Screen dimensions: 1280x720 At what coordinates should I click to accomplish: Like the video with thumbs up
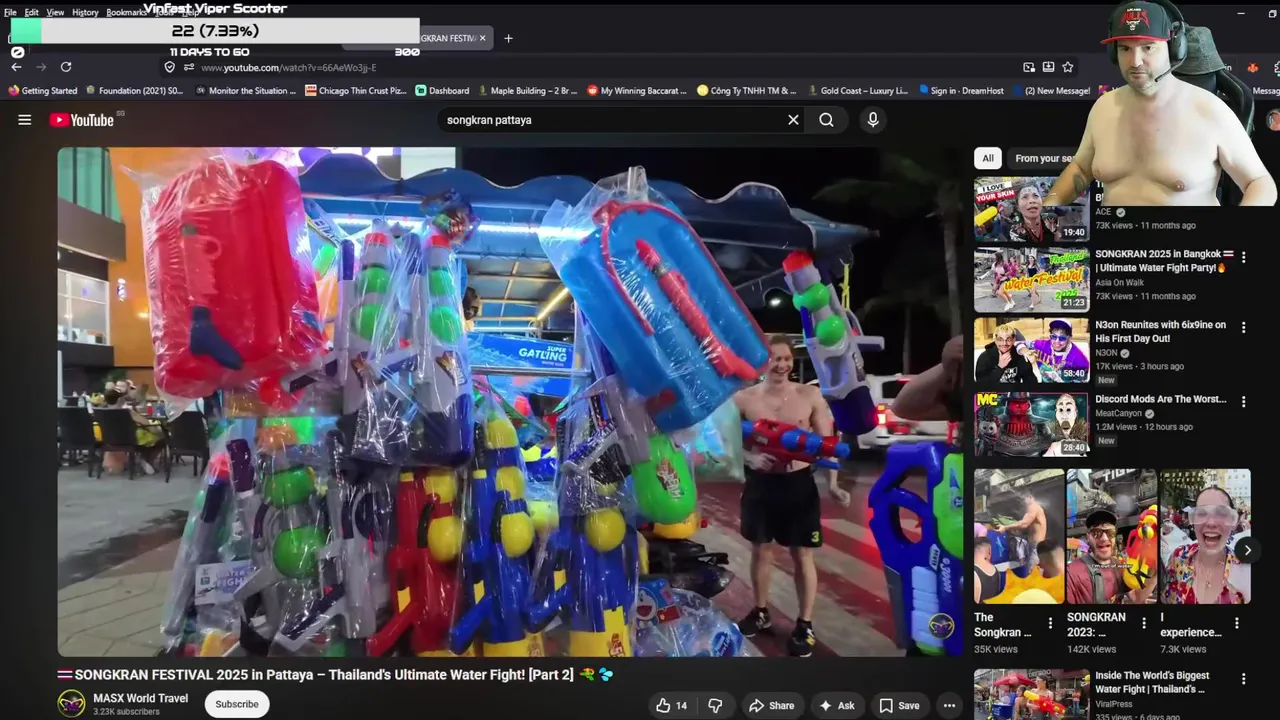pyautogui.click(x=671, y=705)
